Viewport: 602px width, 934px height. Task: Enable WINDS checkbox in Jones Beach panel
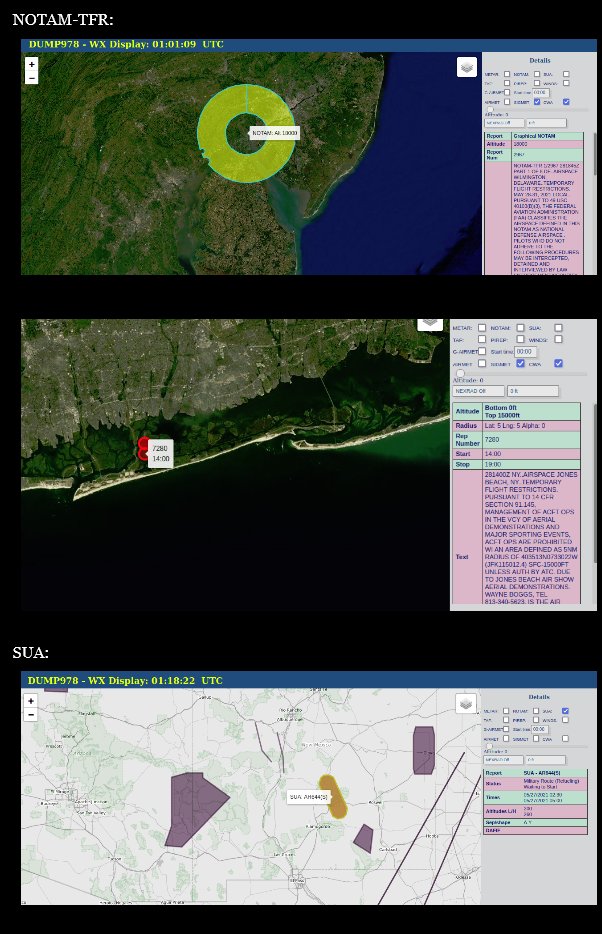tap(559, 340)
